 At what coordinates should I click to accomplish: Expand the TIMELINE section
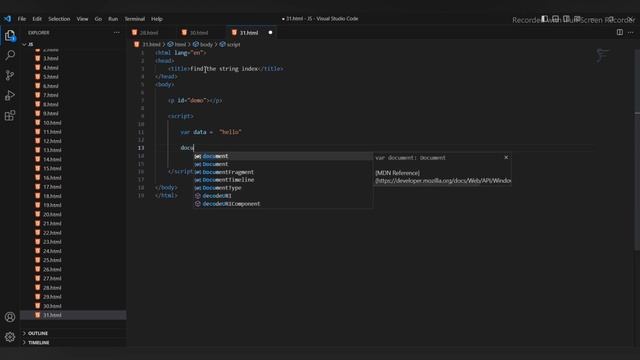[x=39, y=342]
